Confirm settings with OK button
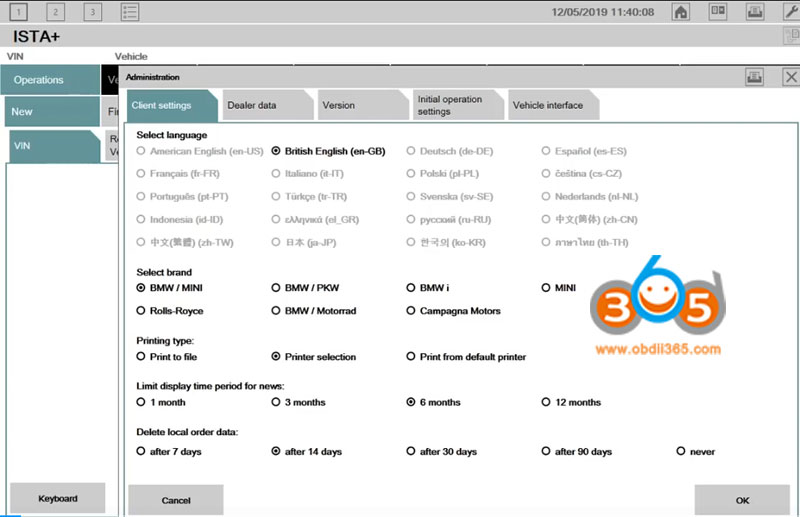The image size is (800, 517). (x=742, y=500)
